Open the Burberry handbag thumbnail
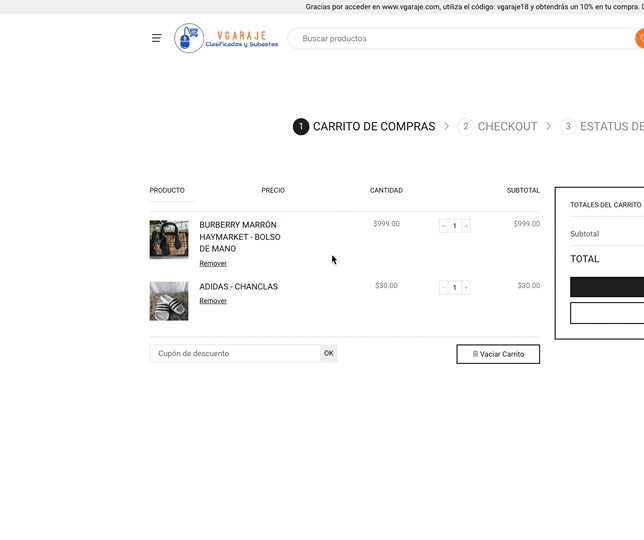The width and height of the screenshot is (644, 540). point(169,239)
